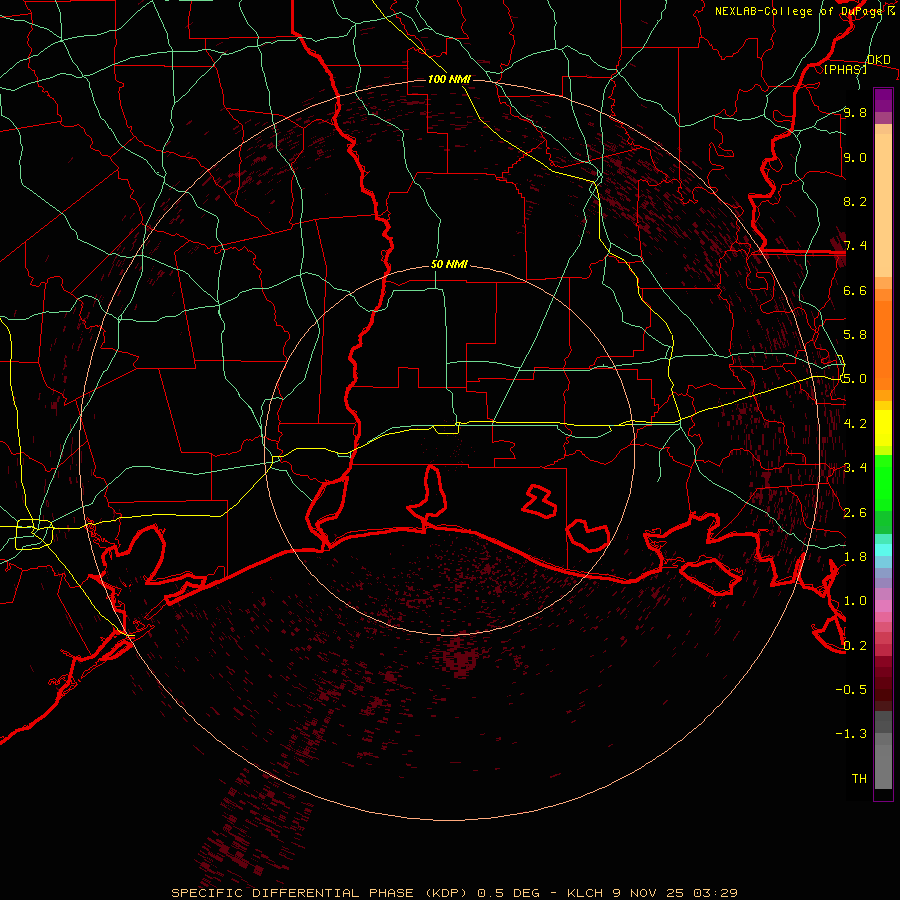Pick the pink band in the color bar
900x900 pixels.
coord(883,606)
